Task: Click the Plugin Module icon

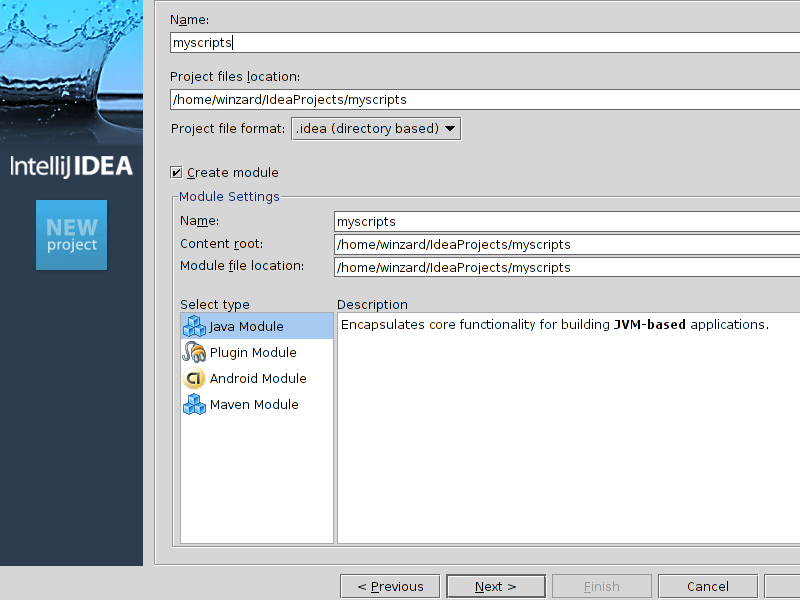Action: [194, 352]
